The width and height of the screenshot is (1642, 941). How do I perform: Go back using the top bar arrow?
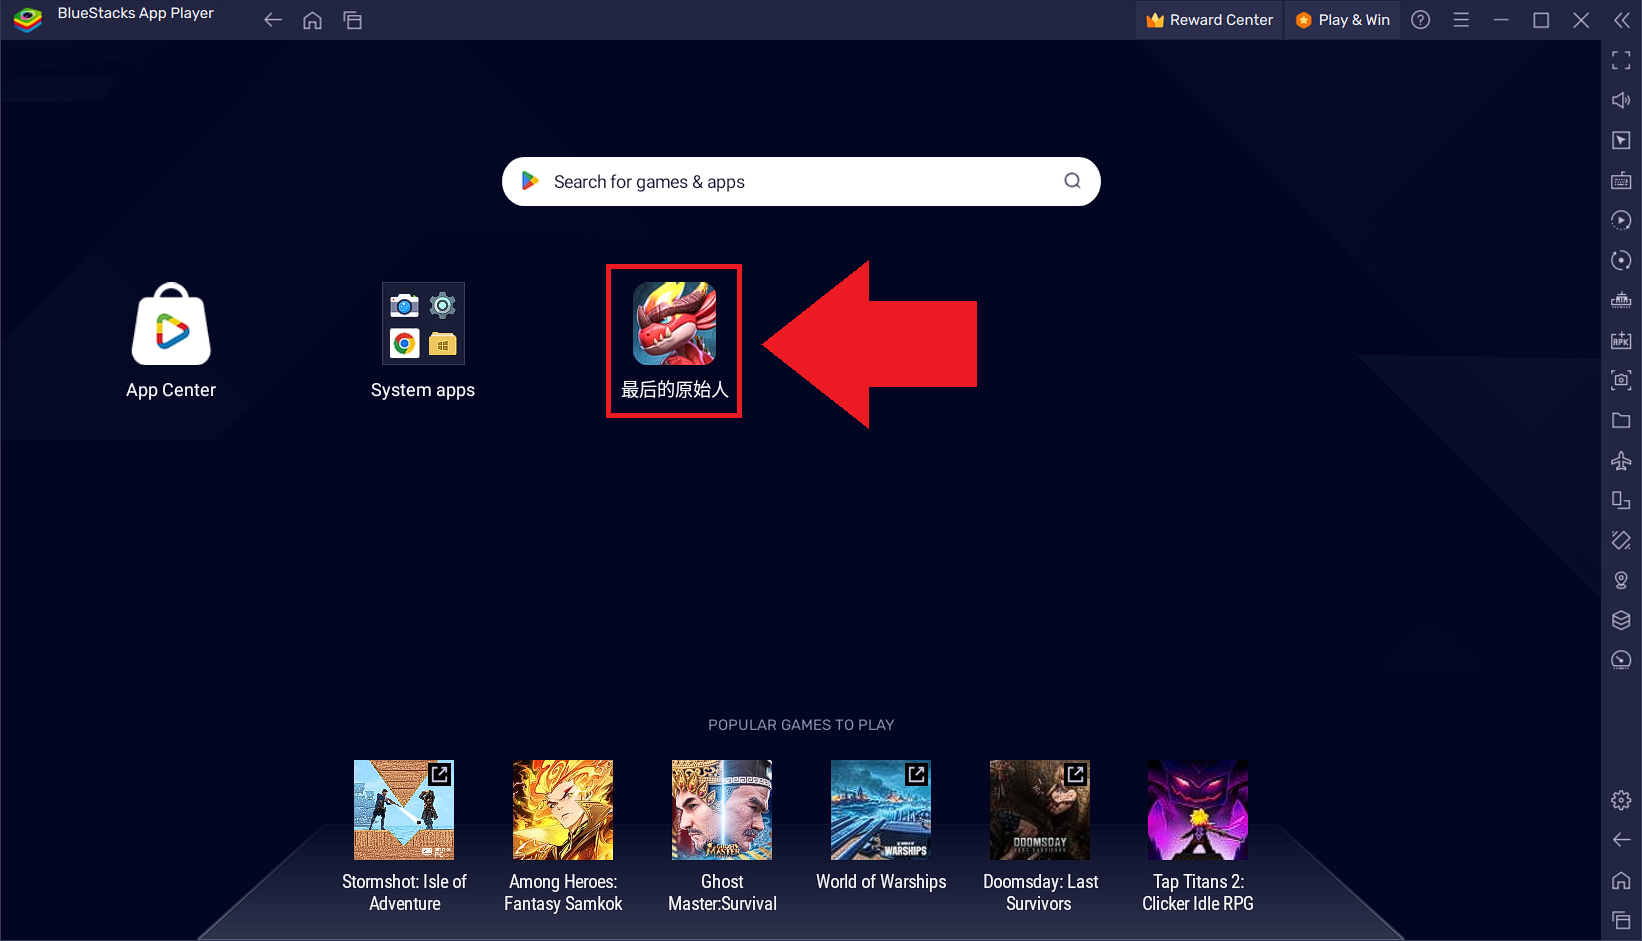(272, 20)
